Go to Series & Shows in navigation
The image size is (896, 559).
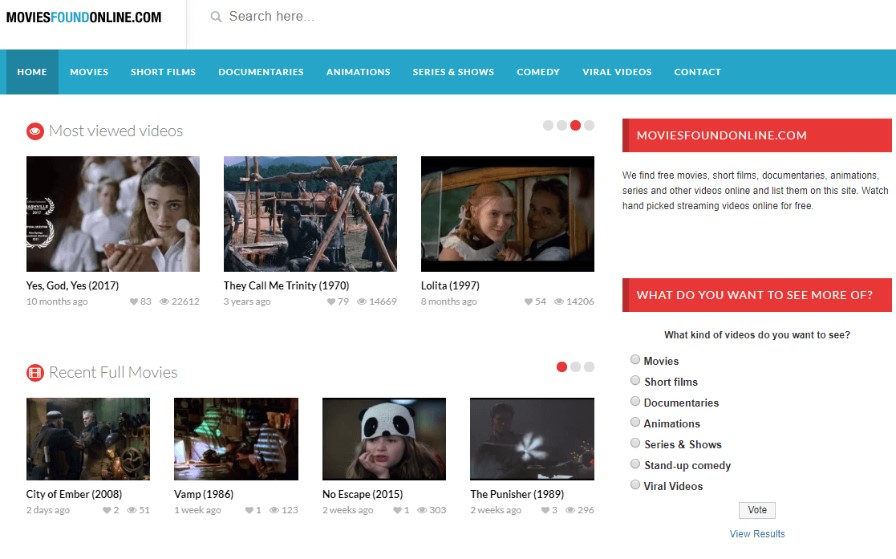[453, 72]
